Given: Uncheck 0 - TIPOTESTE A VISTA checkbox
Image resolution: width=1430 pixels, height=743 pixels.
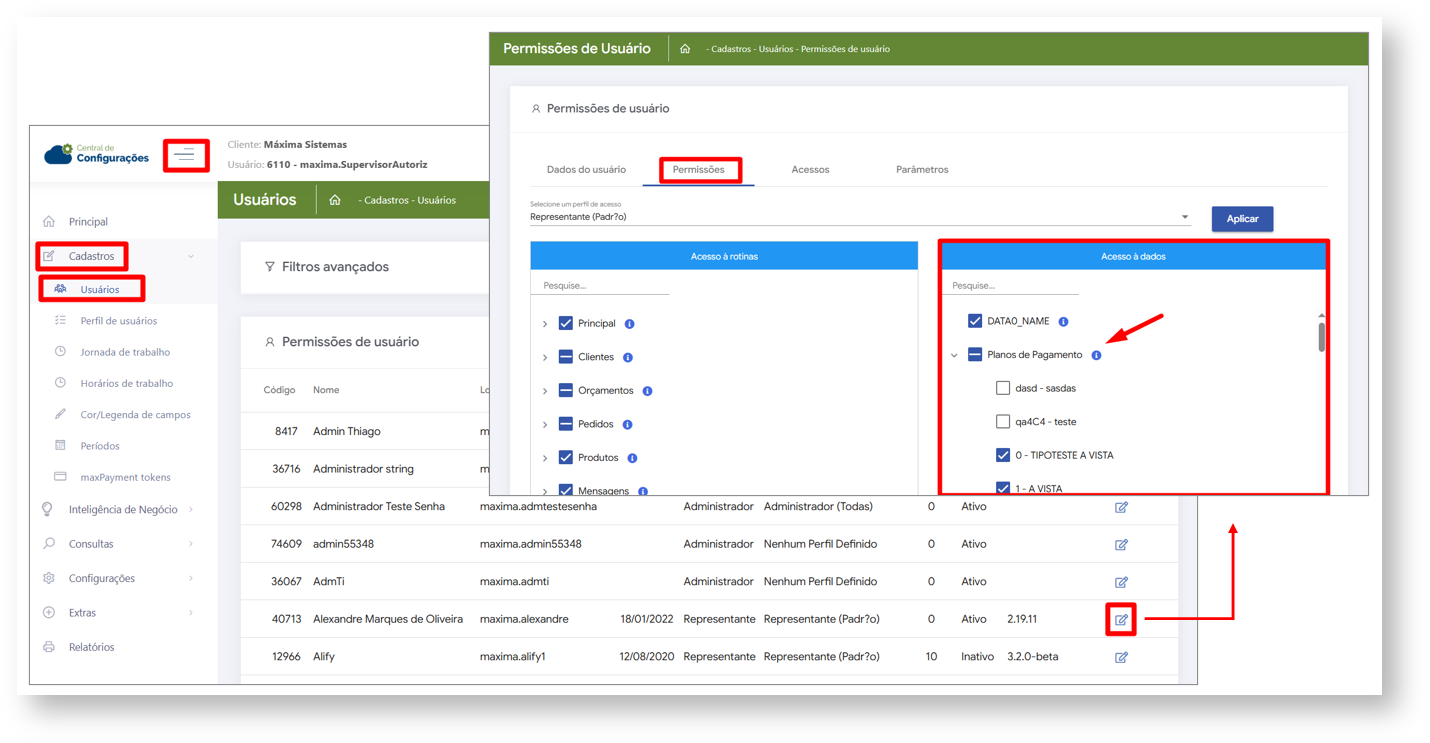Looking at the screenshot, I should point(1003,455).
